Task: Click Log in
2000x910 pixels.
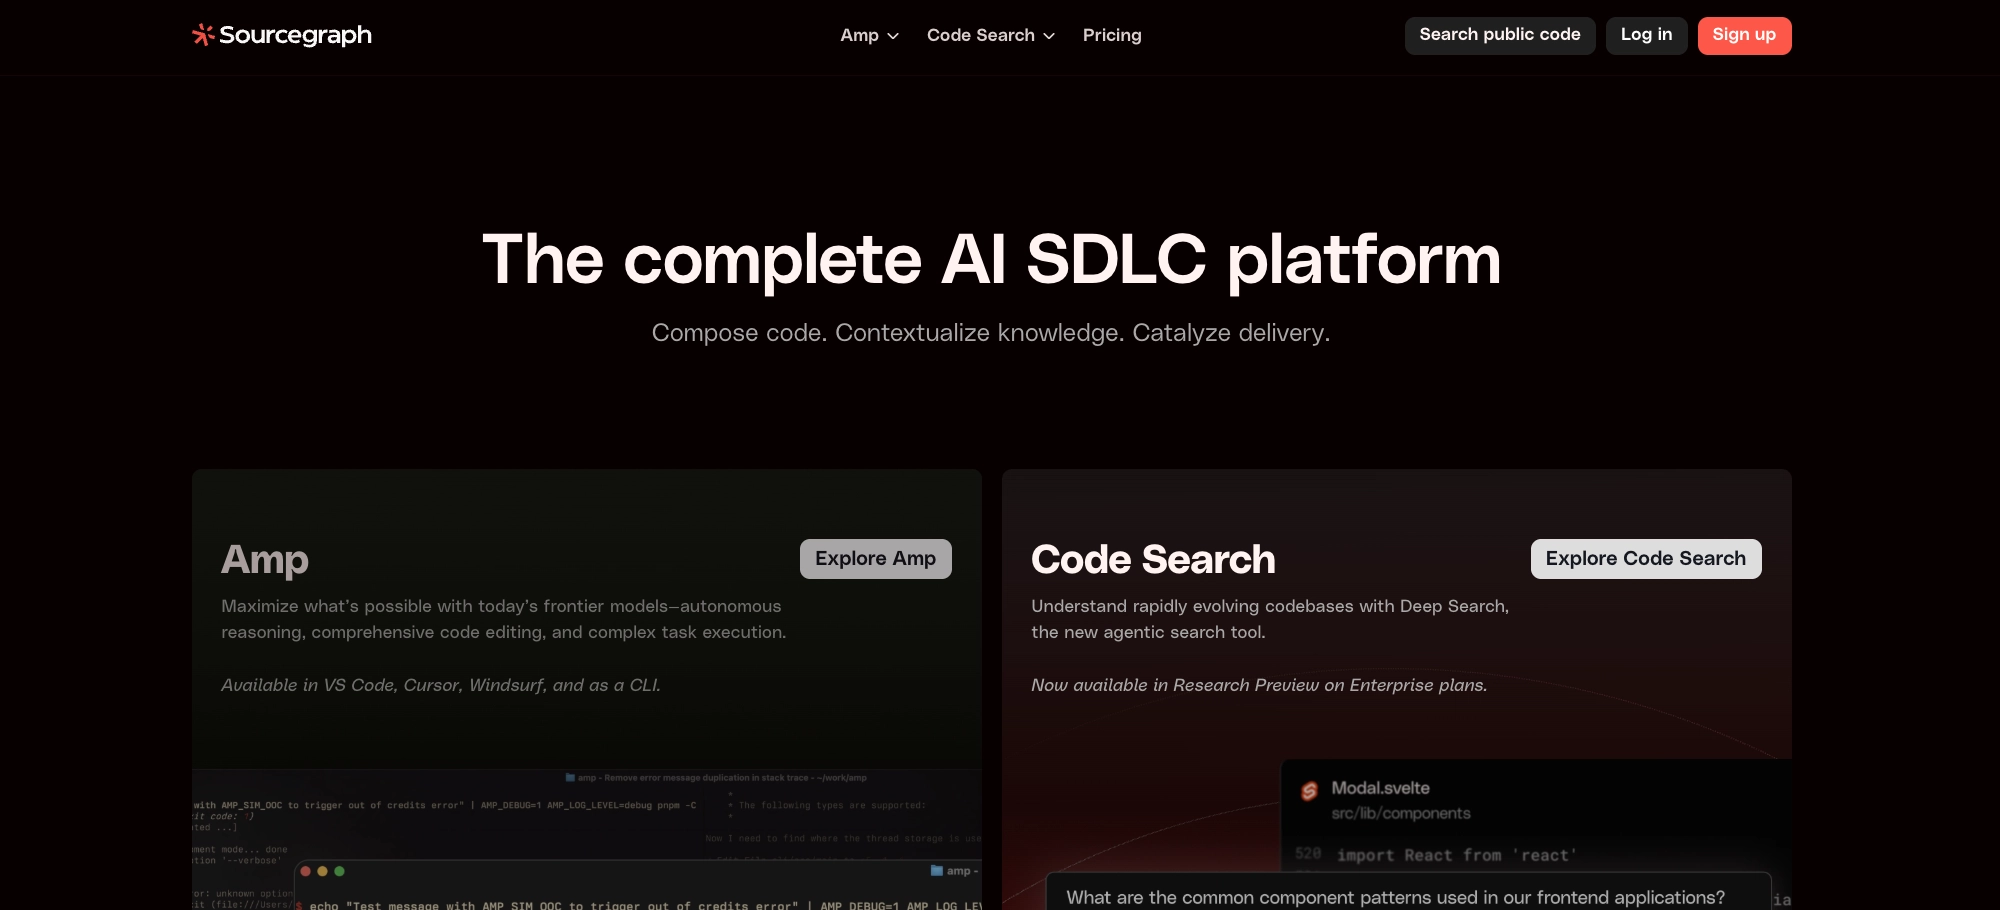Action: coord(1646,35)
